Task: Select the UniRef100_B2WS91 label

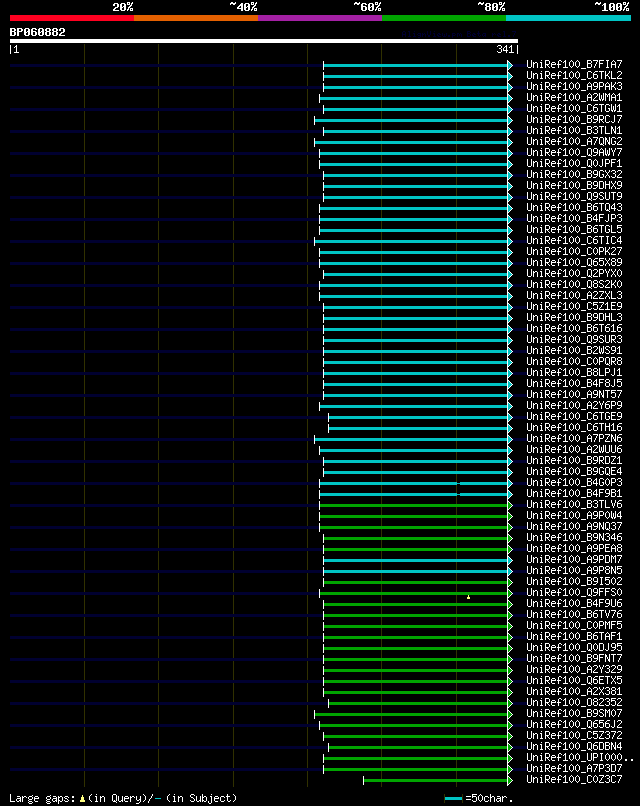Action: [x=574, y=350]
